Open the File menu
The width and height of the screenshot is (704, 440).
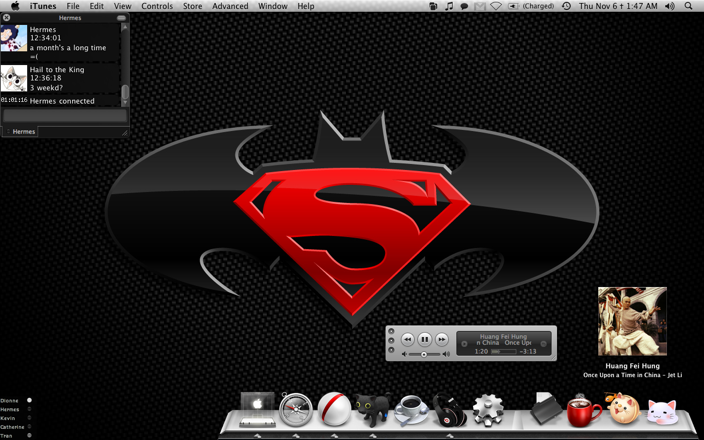tap(73, 6)
